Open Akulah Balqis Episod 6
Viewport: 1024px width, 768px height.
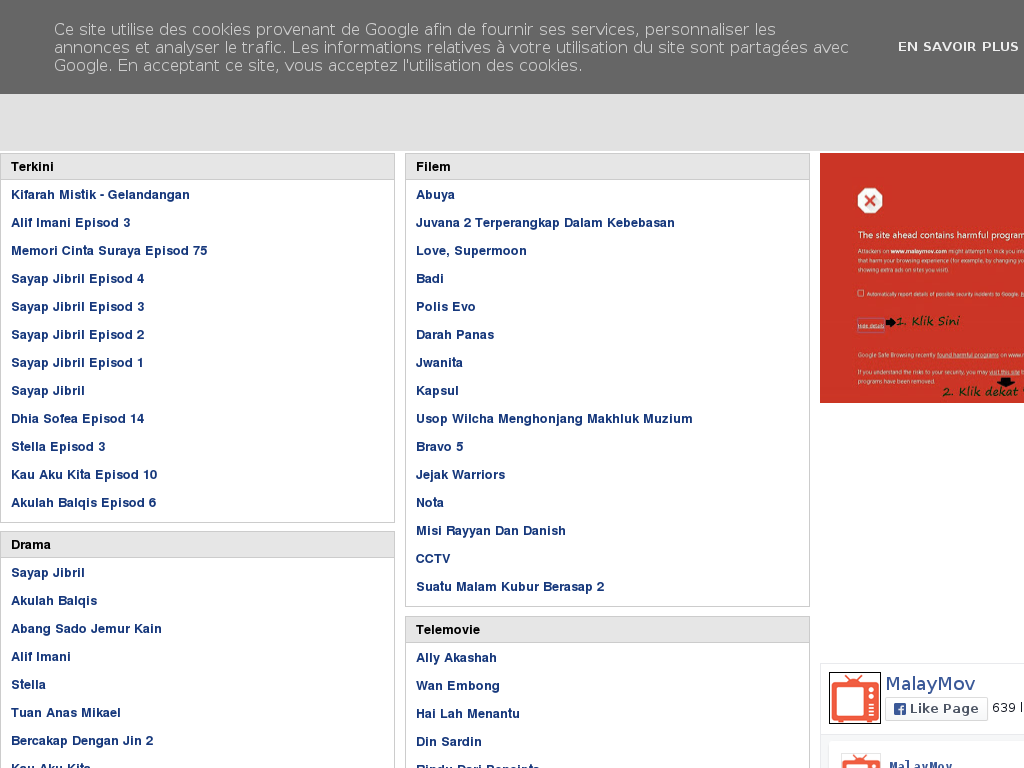click(84, 503)
